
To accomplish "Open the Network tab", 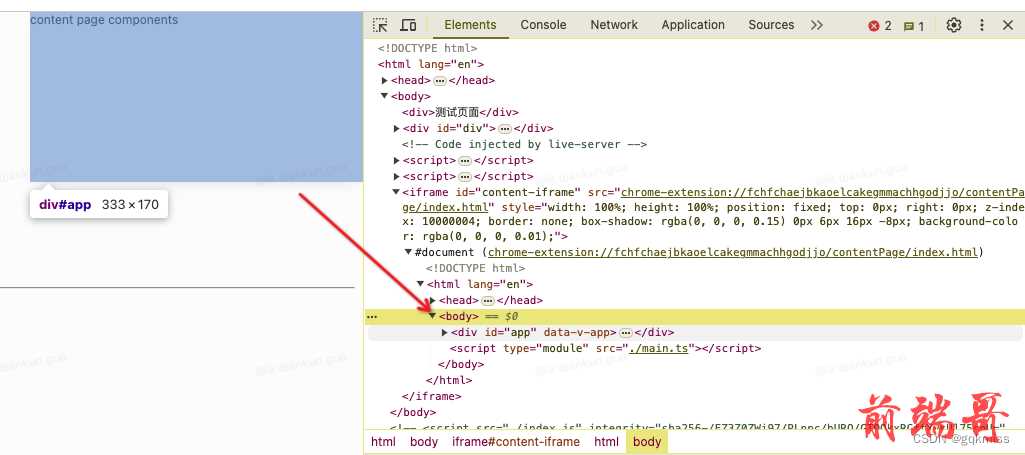I will click(x=614, y=25).
